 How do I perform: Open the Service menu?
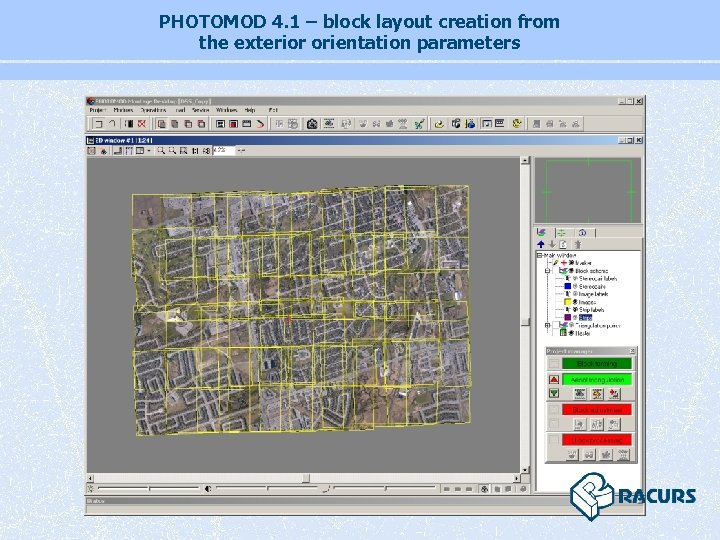(200, 110)
